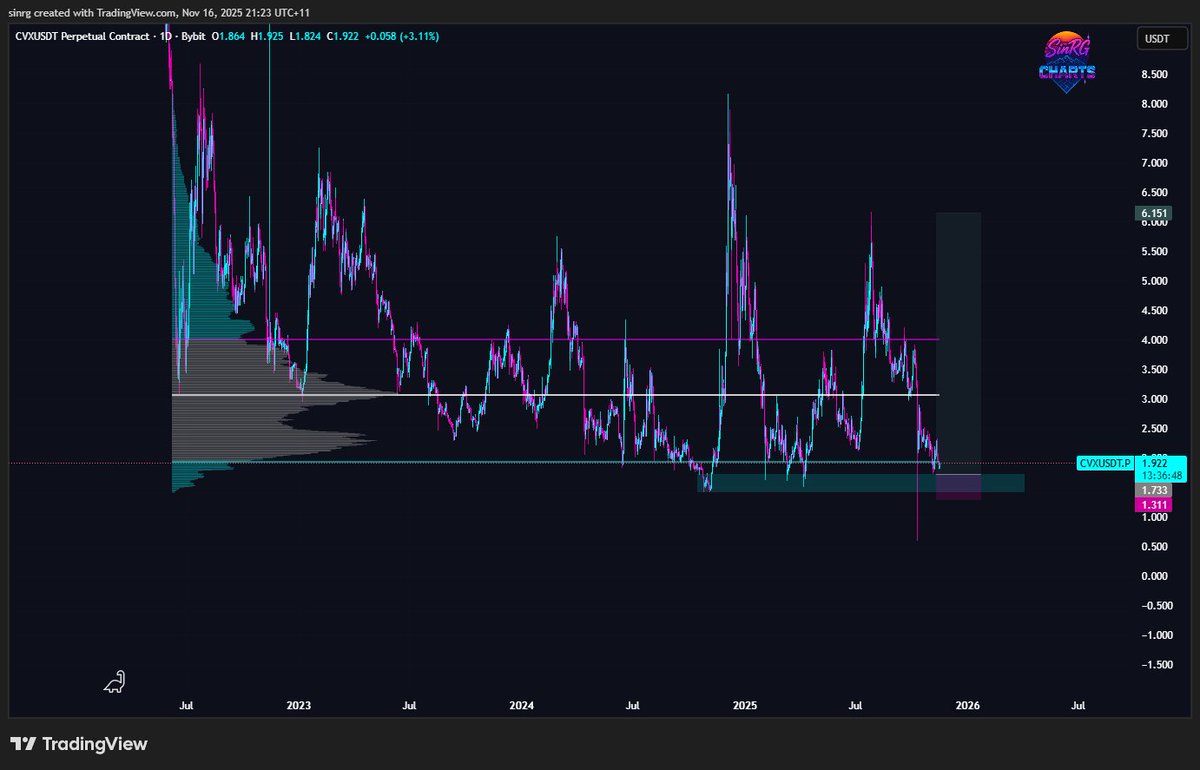Click the TradingView logo in bottom left corner
The image size is (1200, 770).
tap(77, 744)
